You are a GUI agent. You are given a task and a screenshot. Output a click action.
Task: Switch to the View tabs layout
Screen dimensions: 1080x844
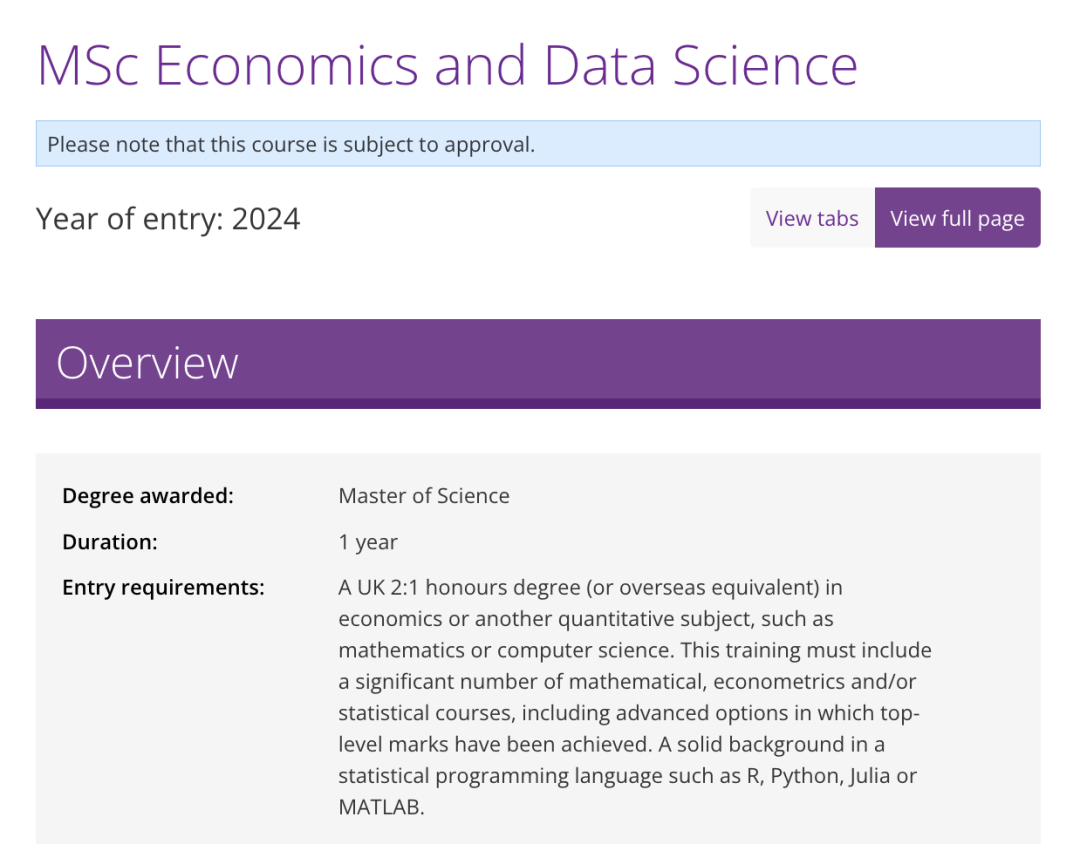pyautogui.click(x=811, y=218)
